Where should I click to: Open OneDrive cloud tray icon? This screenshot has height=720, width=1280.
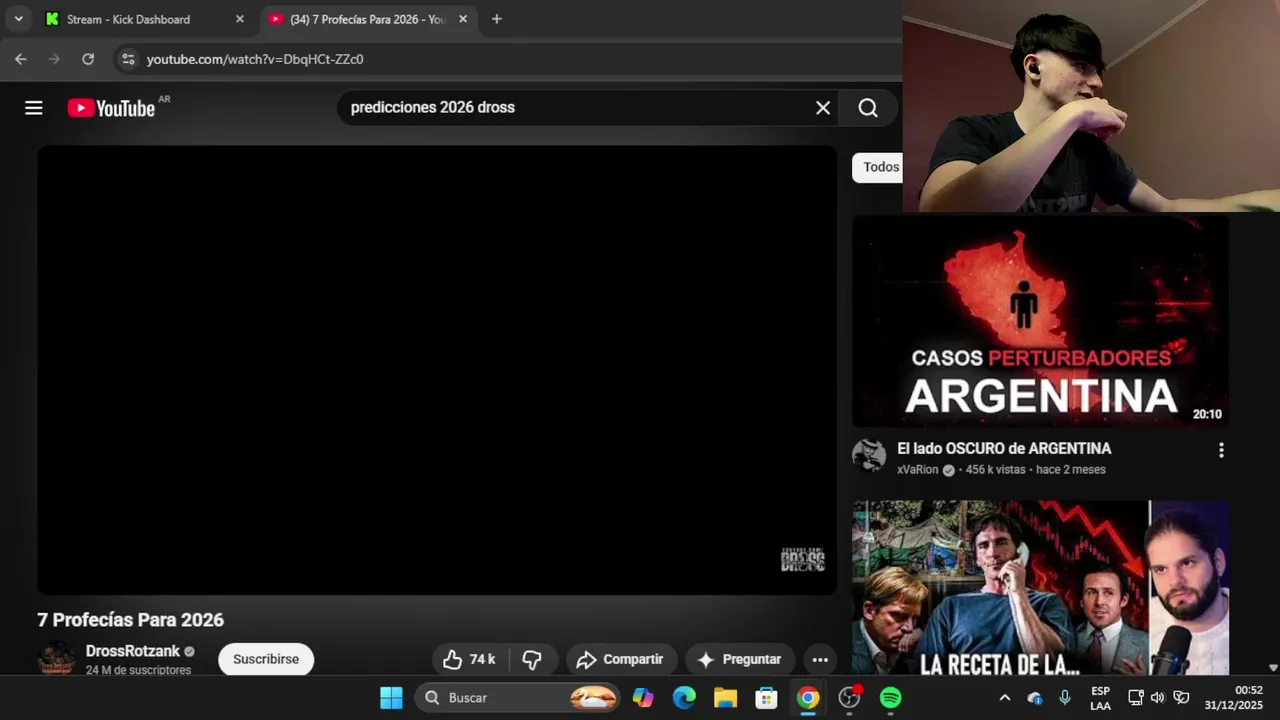tap(1035, 697)
